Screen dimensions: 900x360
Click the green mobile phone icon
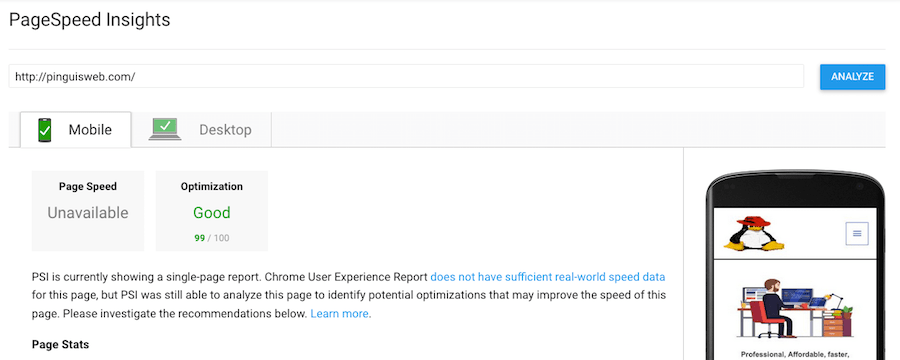45,130
